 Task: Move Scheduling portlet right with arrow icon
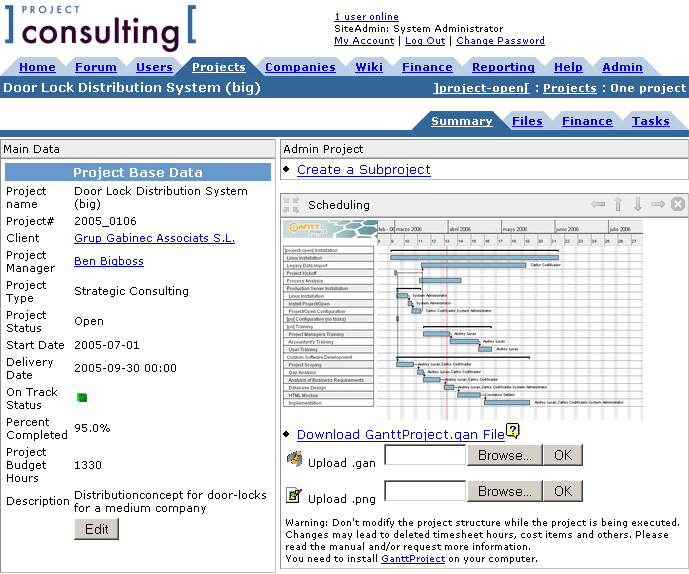(x=658, y=204)
